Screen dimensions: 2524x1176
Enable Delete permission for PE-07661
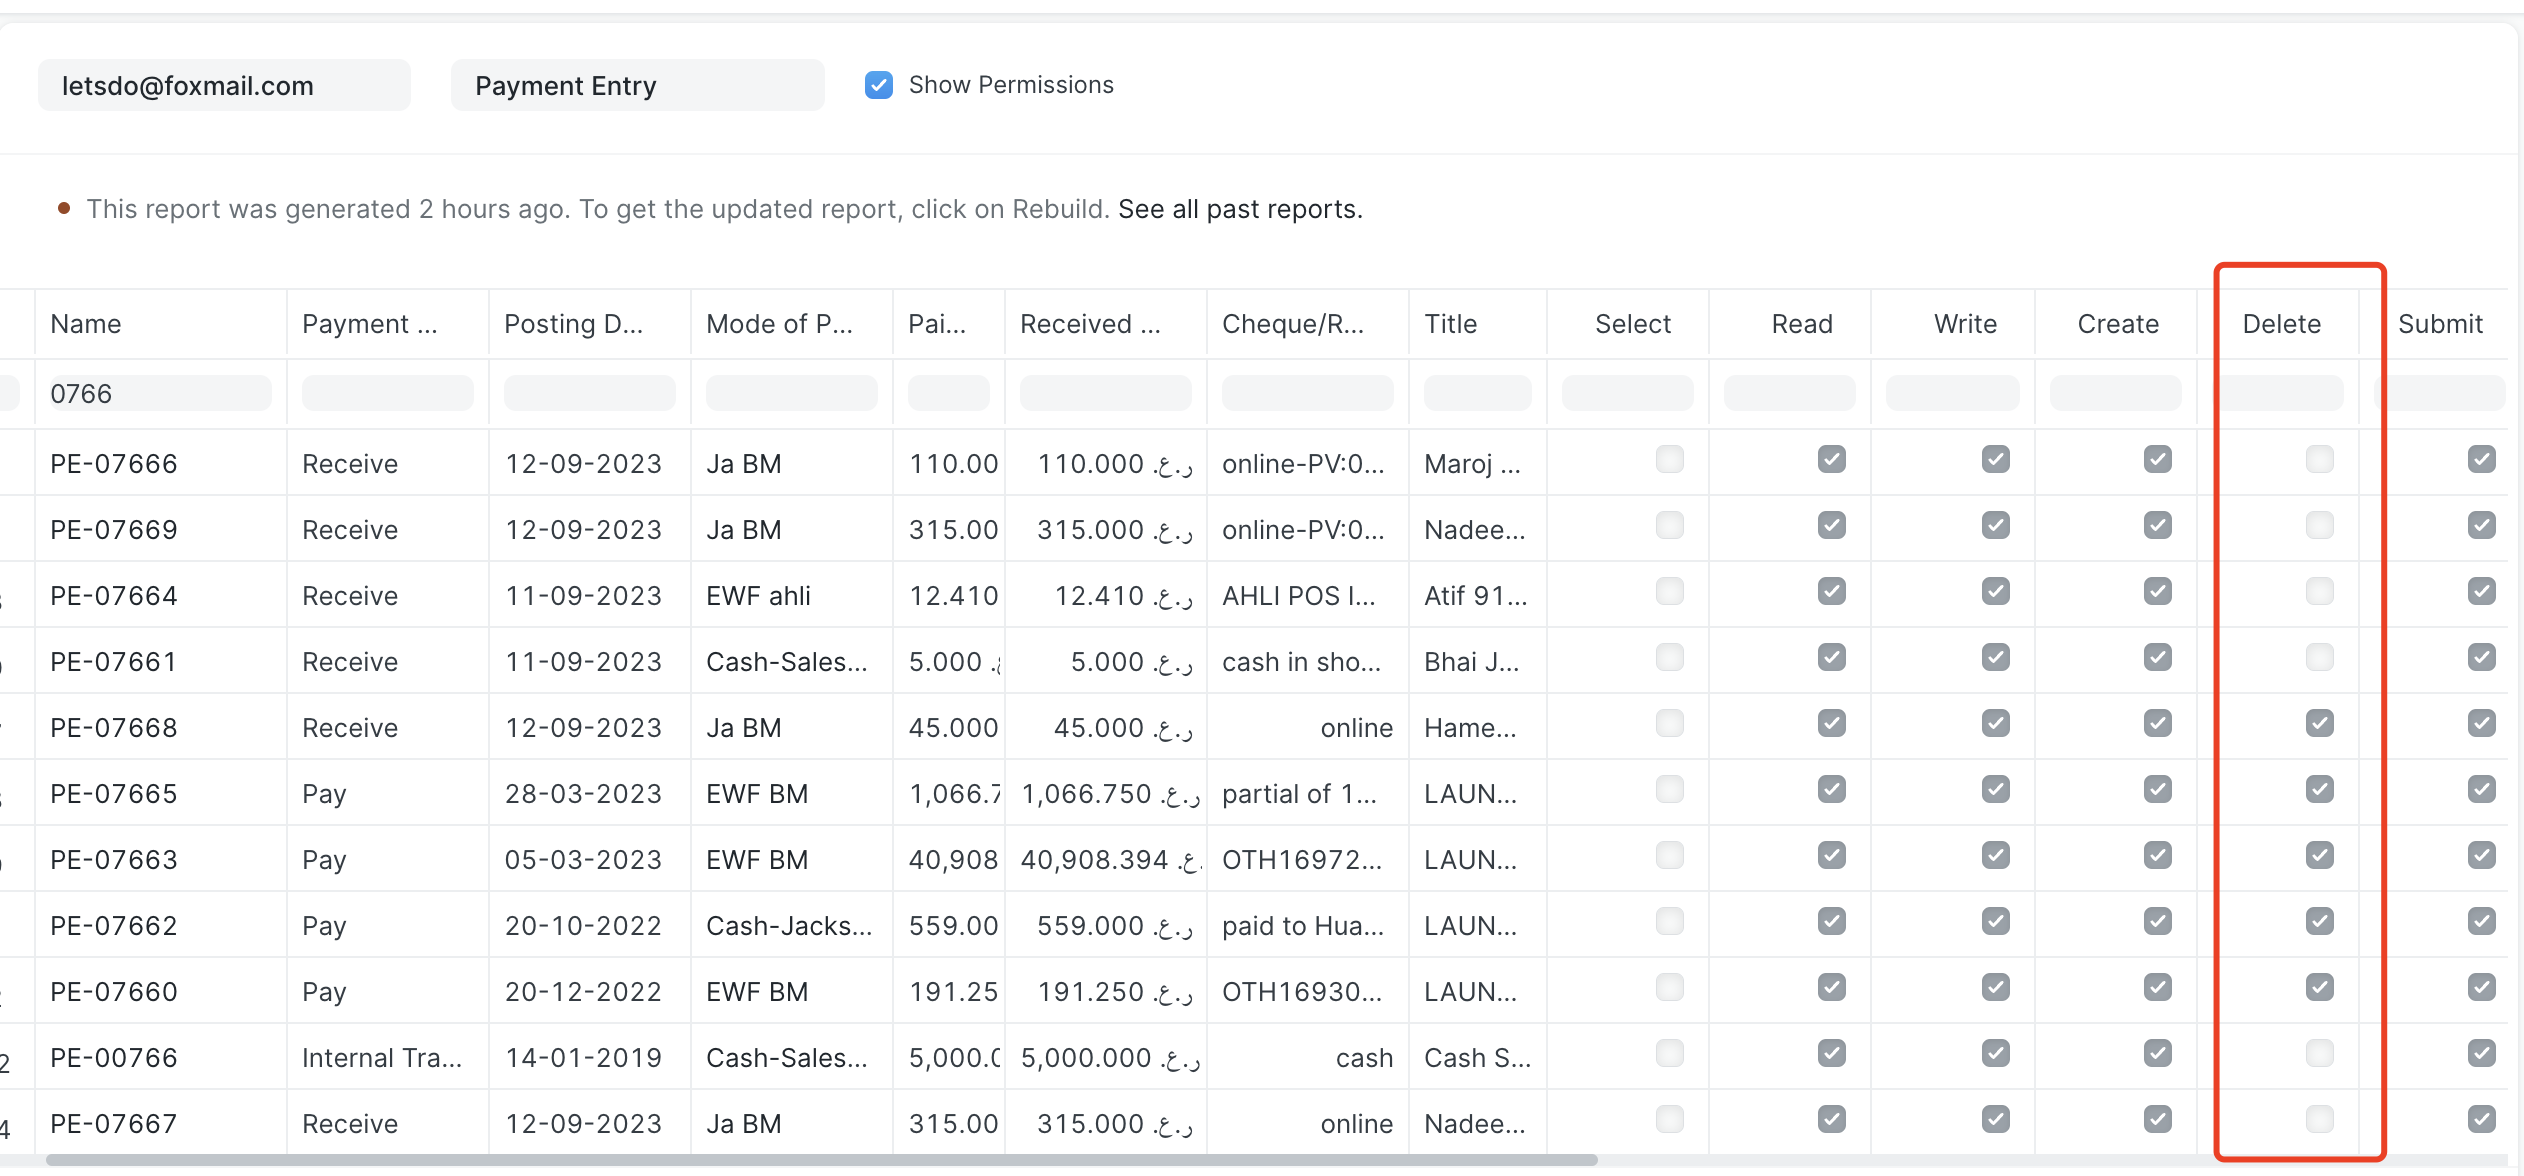click(2318, 657)
